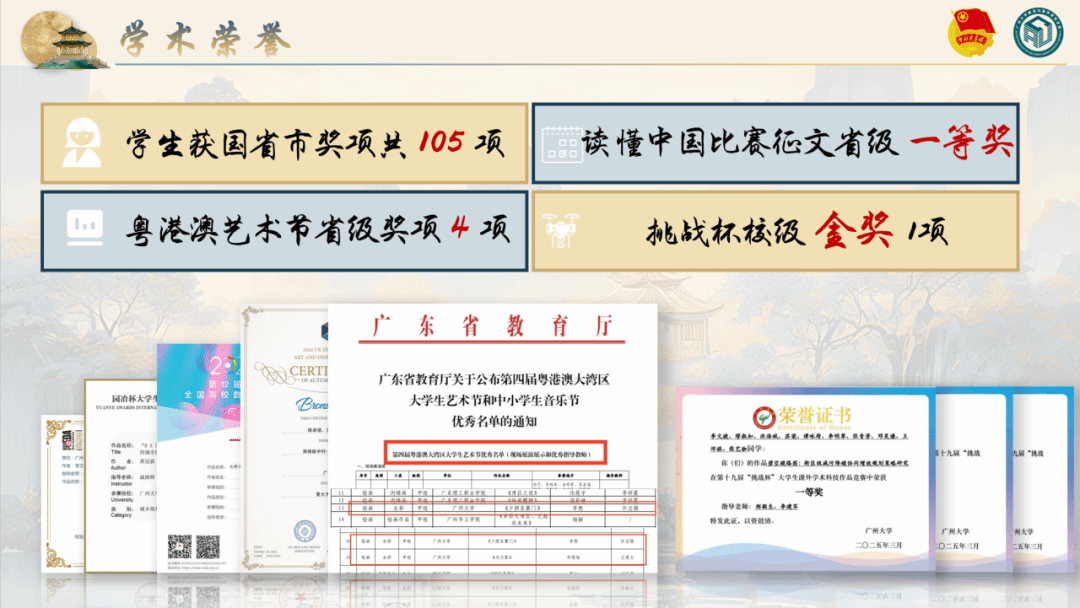
Task: Click the red 105 number
Action: pos(440,143)
